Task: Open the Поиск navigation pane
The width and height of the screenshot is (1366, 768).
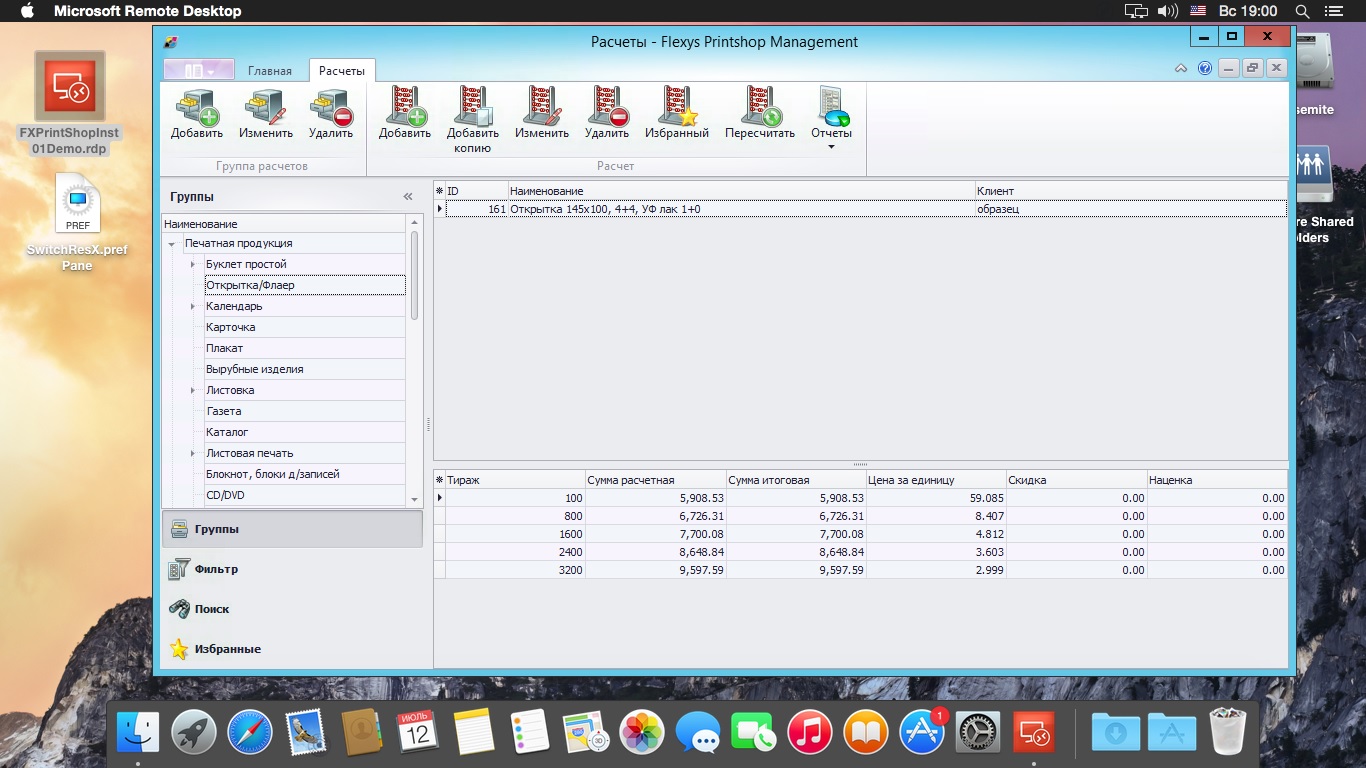Action: pos(292,609)
